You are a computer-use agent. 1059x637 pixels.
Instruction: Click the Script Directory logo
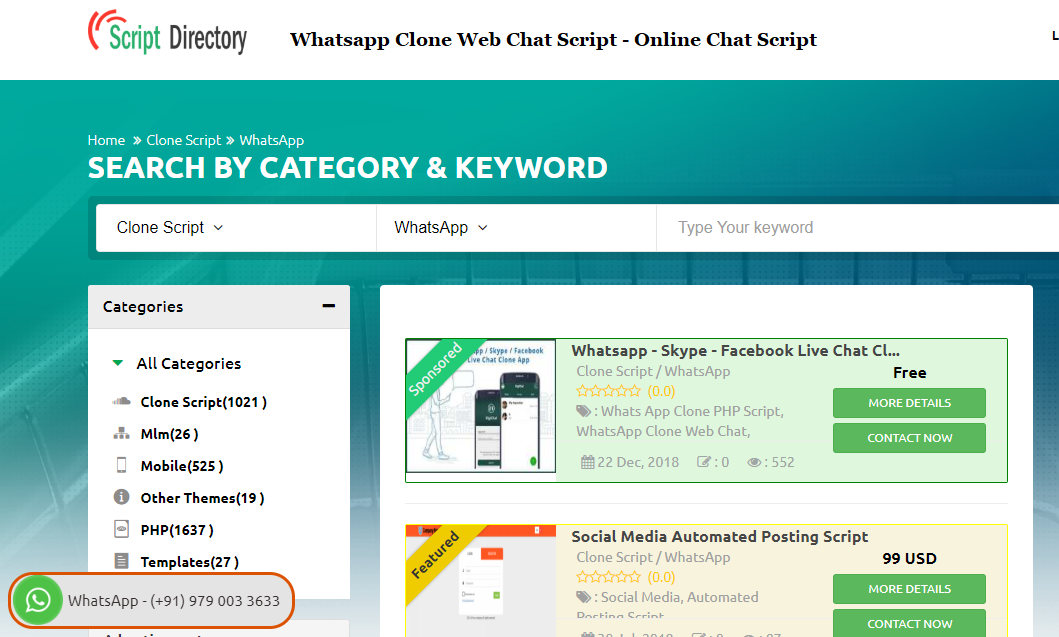[167, 33]
